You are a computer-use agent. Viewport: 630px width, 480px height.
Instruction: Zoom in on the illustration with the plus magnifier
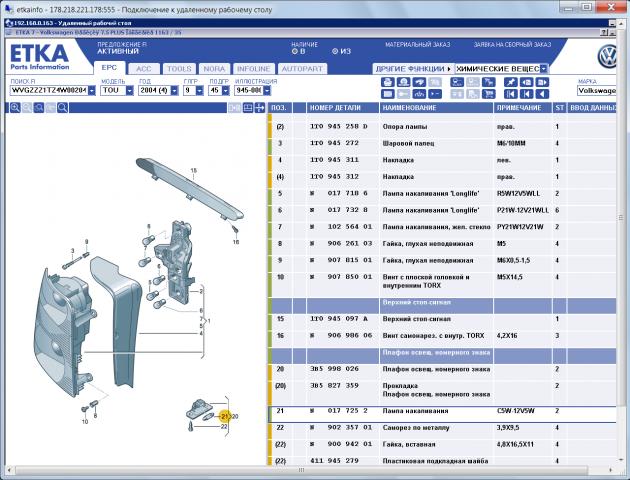click(15, 108)
